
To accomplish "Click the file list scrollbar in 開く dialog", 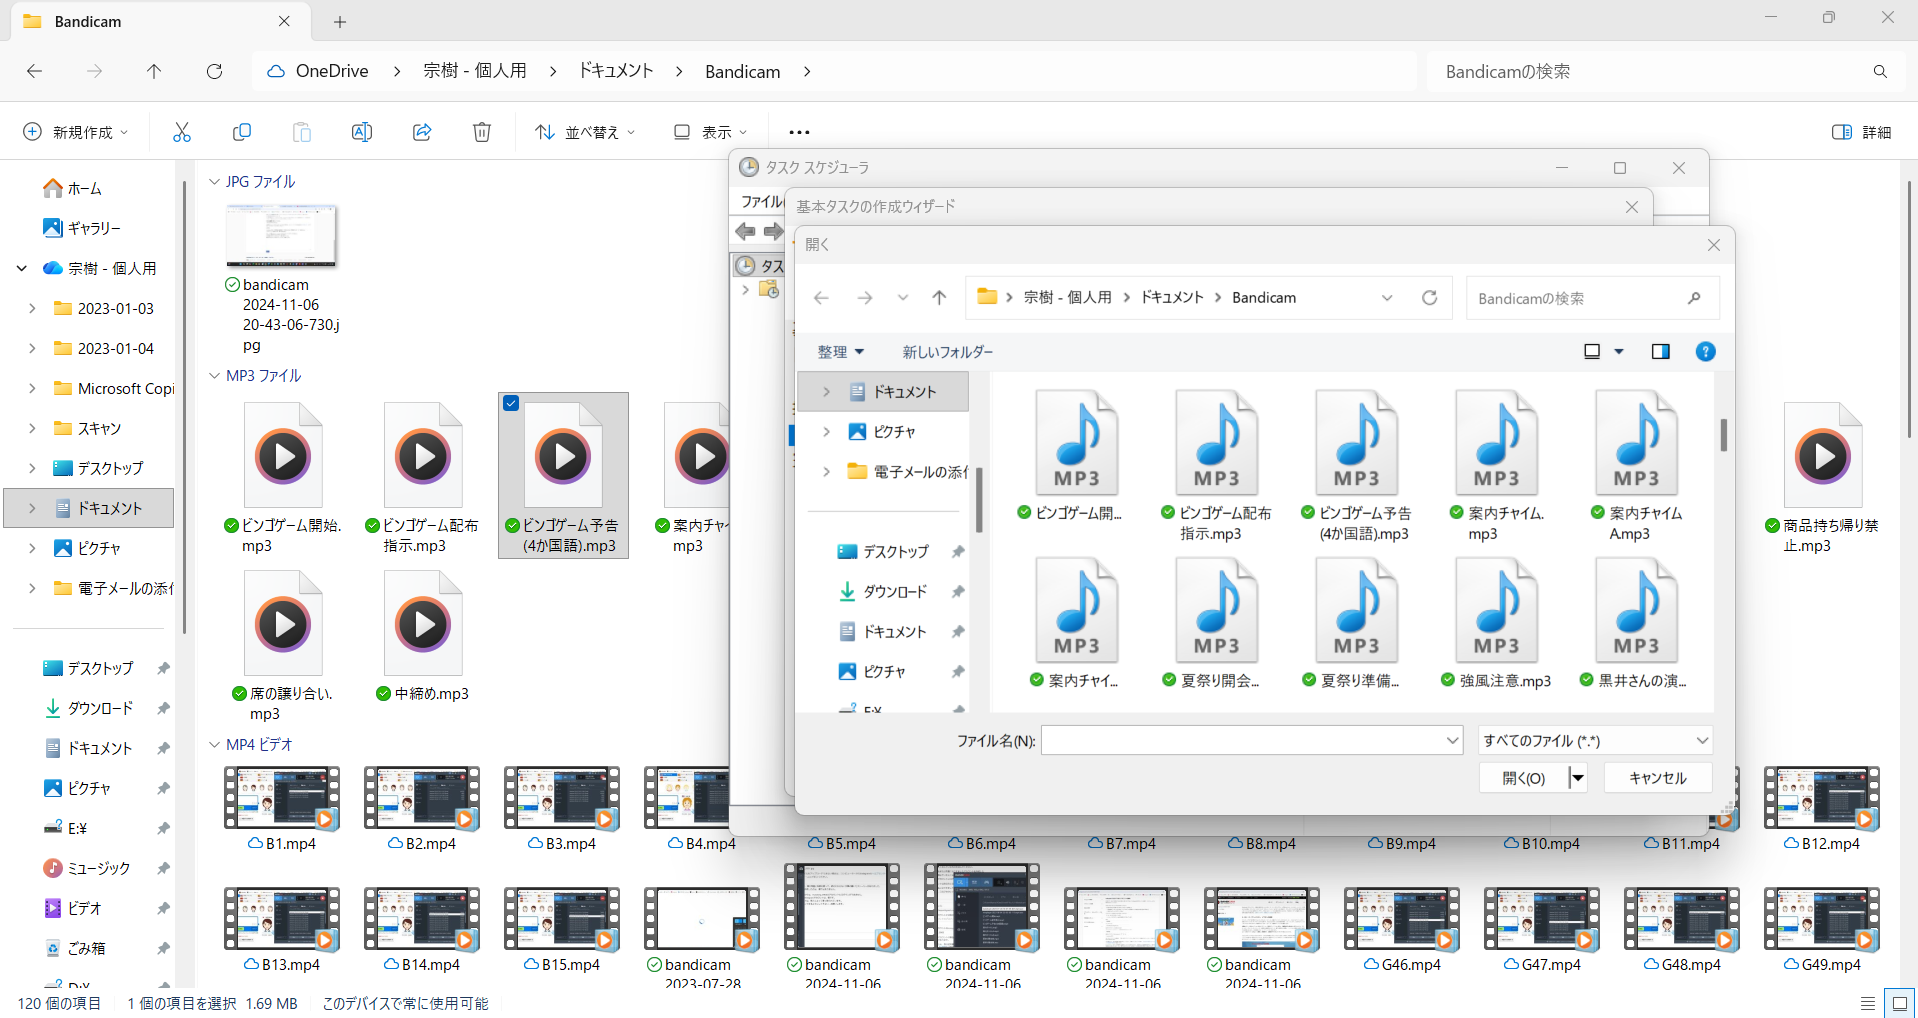I will [x=1724, y=434].
